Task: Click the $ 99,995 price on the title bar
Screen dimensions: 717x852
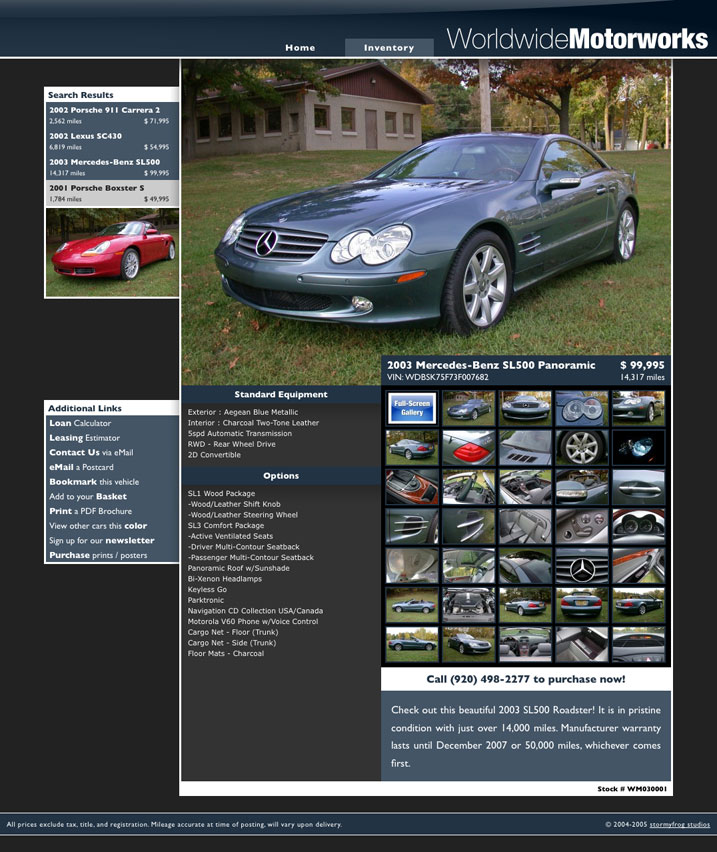Action: pyautogui.click(x=642, y=365)
